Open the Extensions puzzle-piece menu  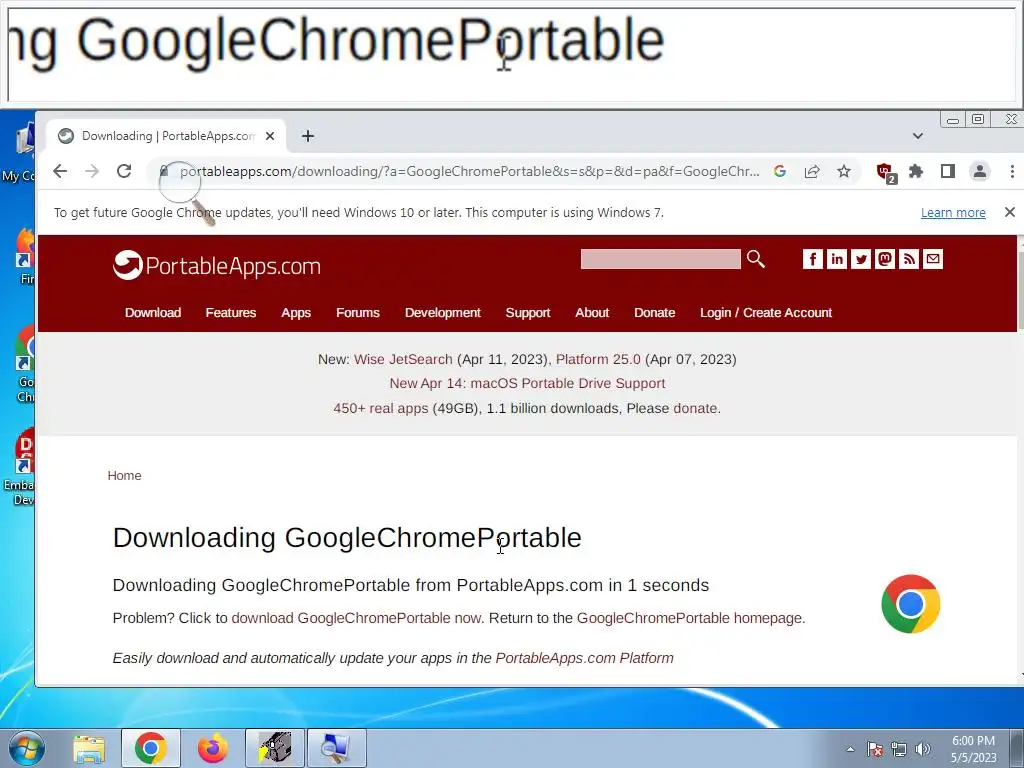(x=916, y=171)
